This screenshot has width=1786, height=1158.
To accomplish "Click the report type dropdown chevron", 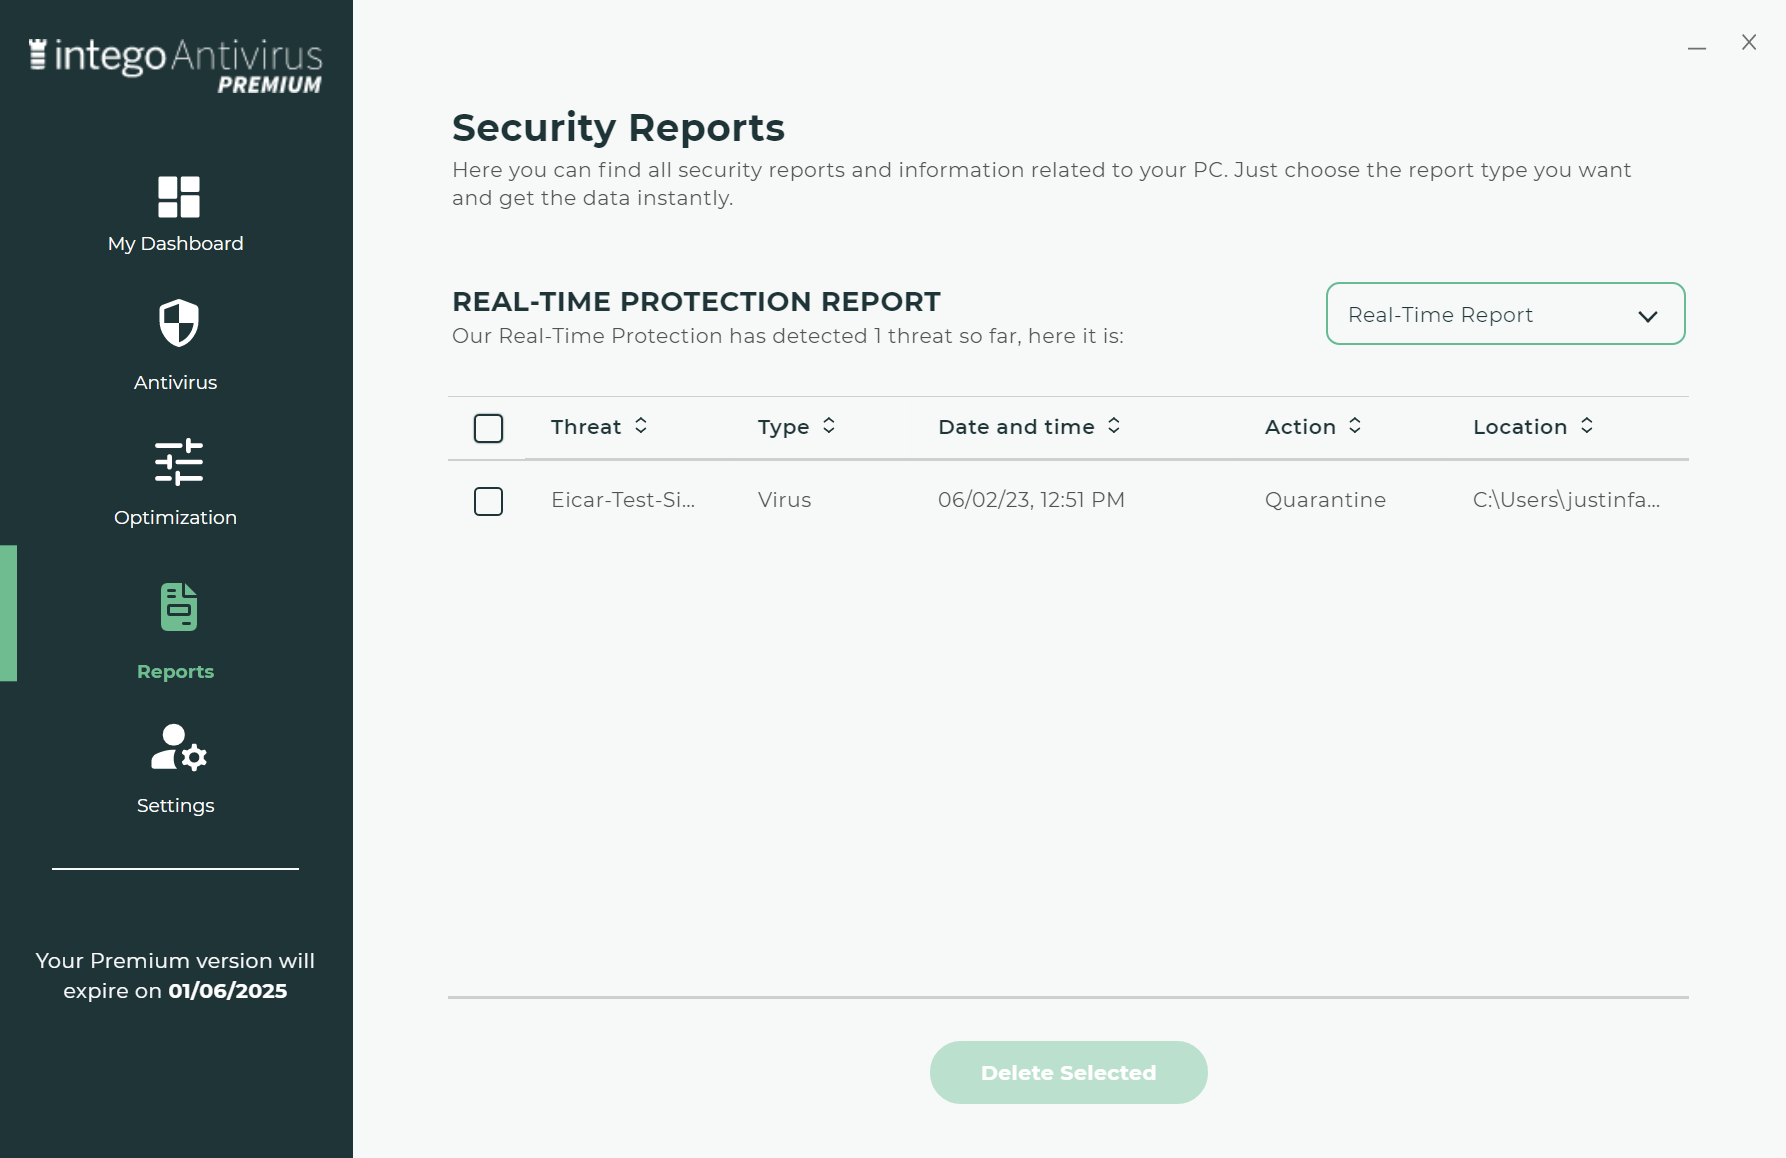I will coord(1648,316).
